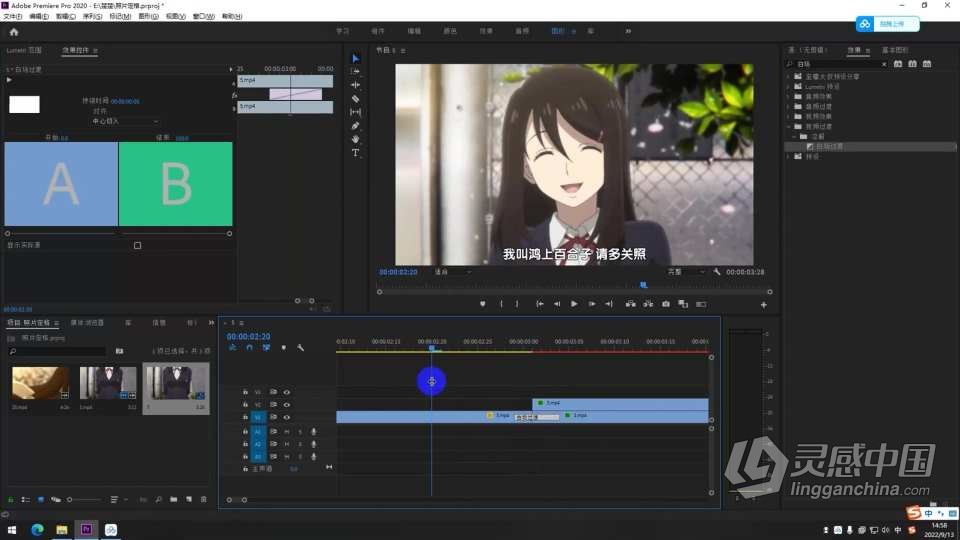Toggle nest sequence insert button
The height and width of the screenshot is (540, 960).
(x=233, y=348)
